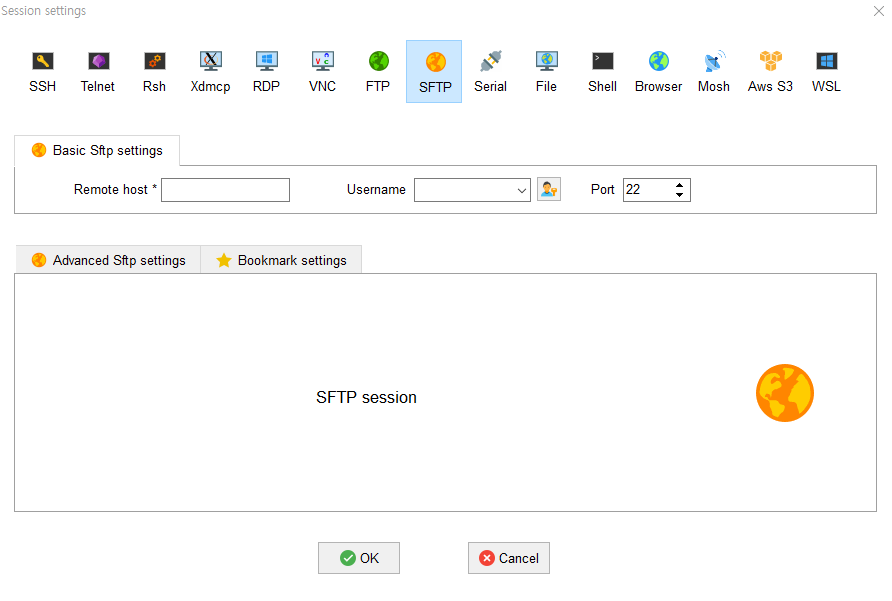The width and height of the screenshot is (892, 601).
Task: Open credentials manager icon beside Username
Action: (x=549, y=190)
